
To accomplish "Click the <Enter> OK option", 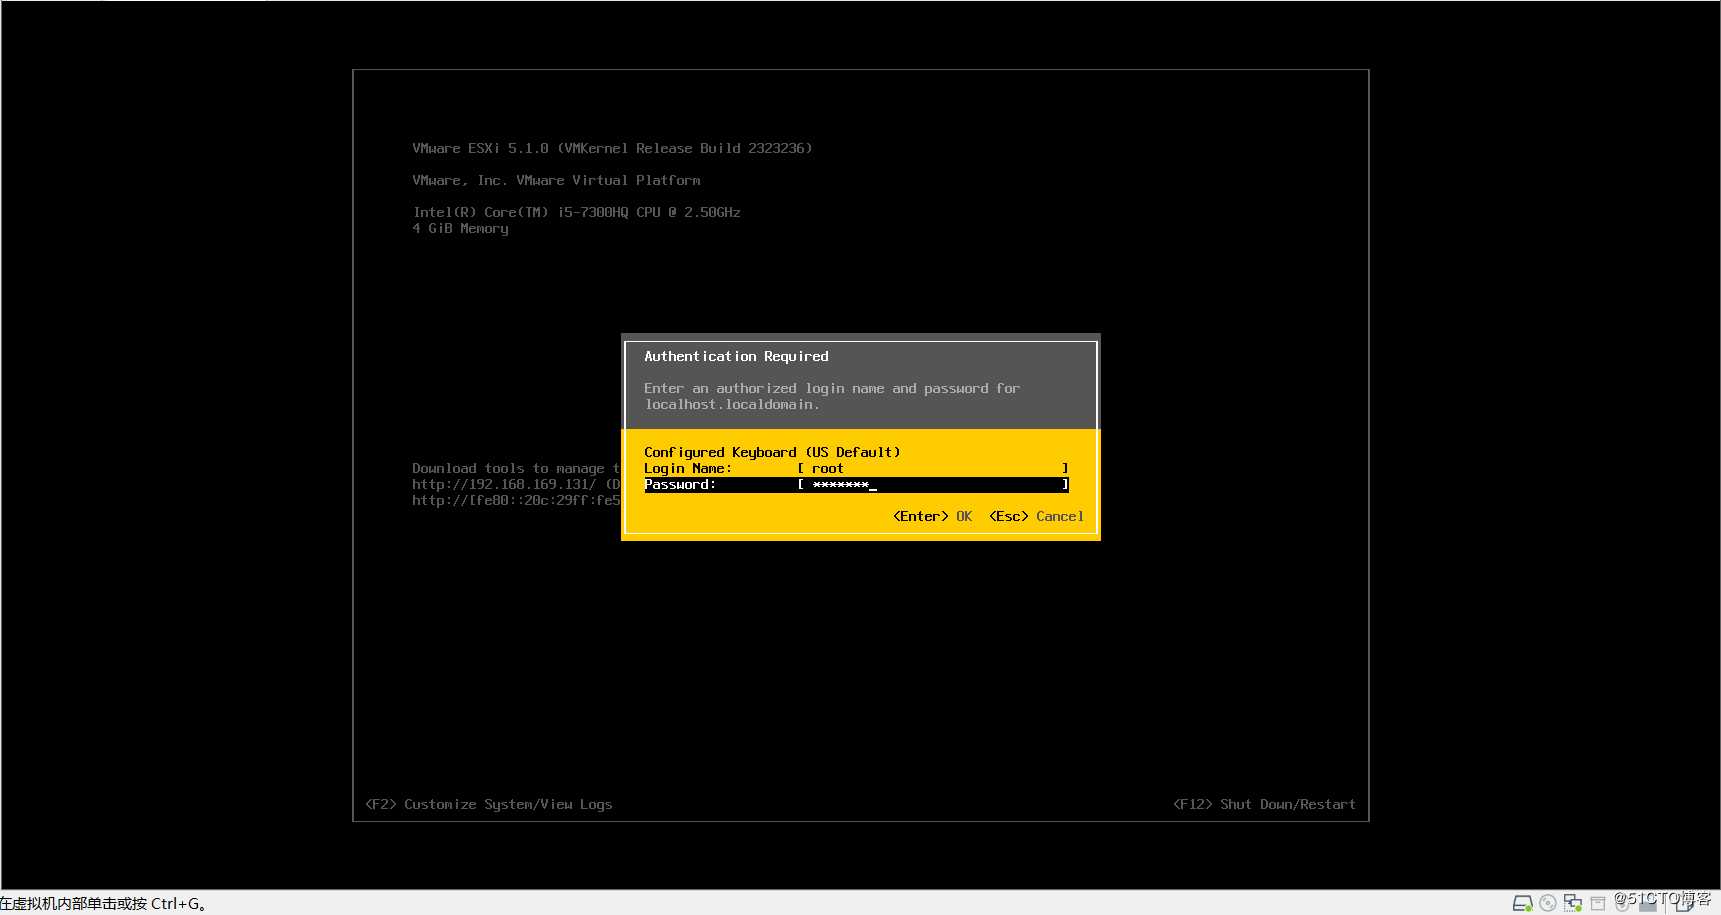I will point(932,516).
